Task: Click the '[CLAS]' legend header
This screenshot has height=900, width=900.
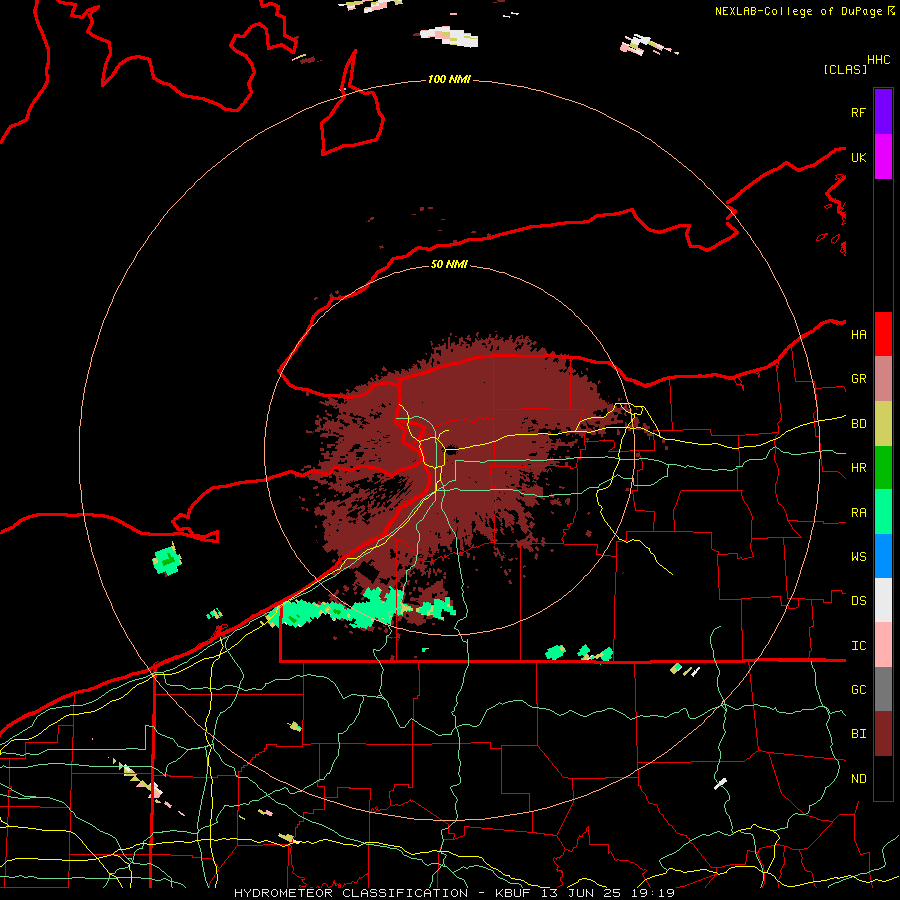Action: pyautogui.click(x=845, y=69)
